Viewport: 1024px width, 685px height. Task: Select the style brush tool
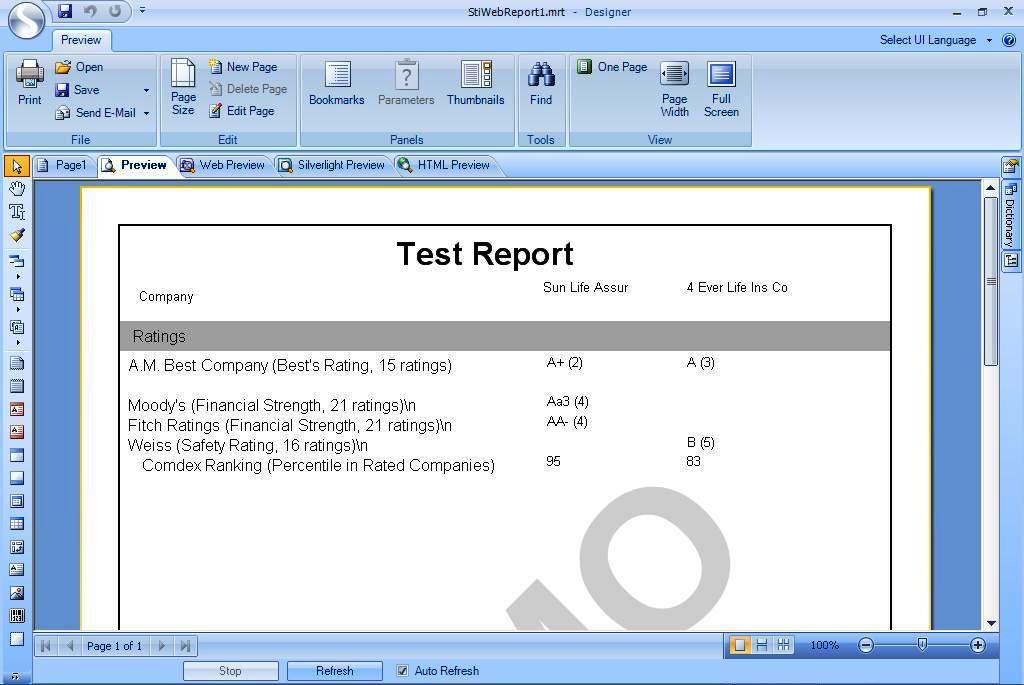click(17, 235)
